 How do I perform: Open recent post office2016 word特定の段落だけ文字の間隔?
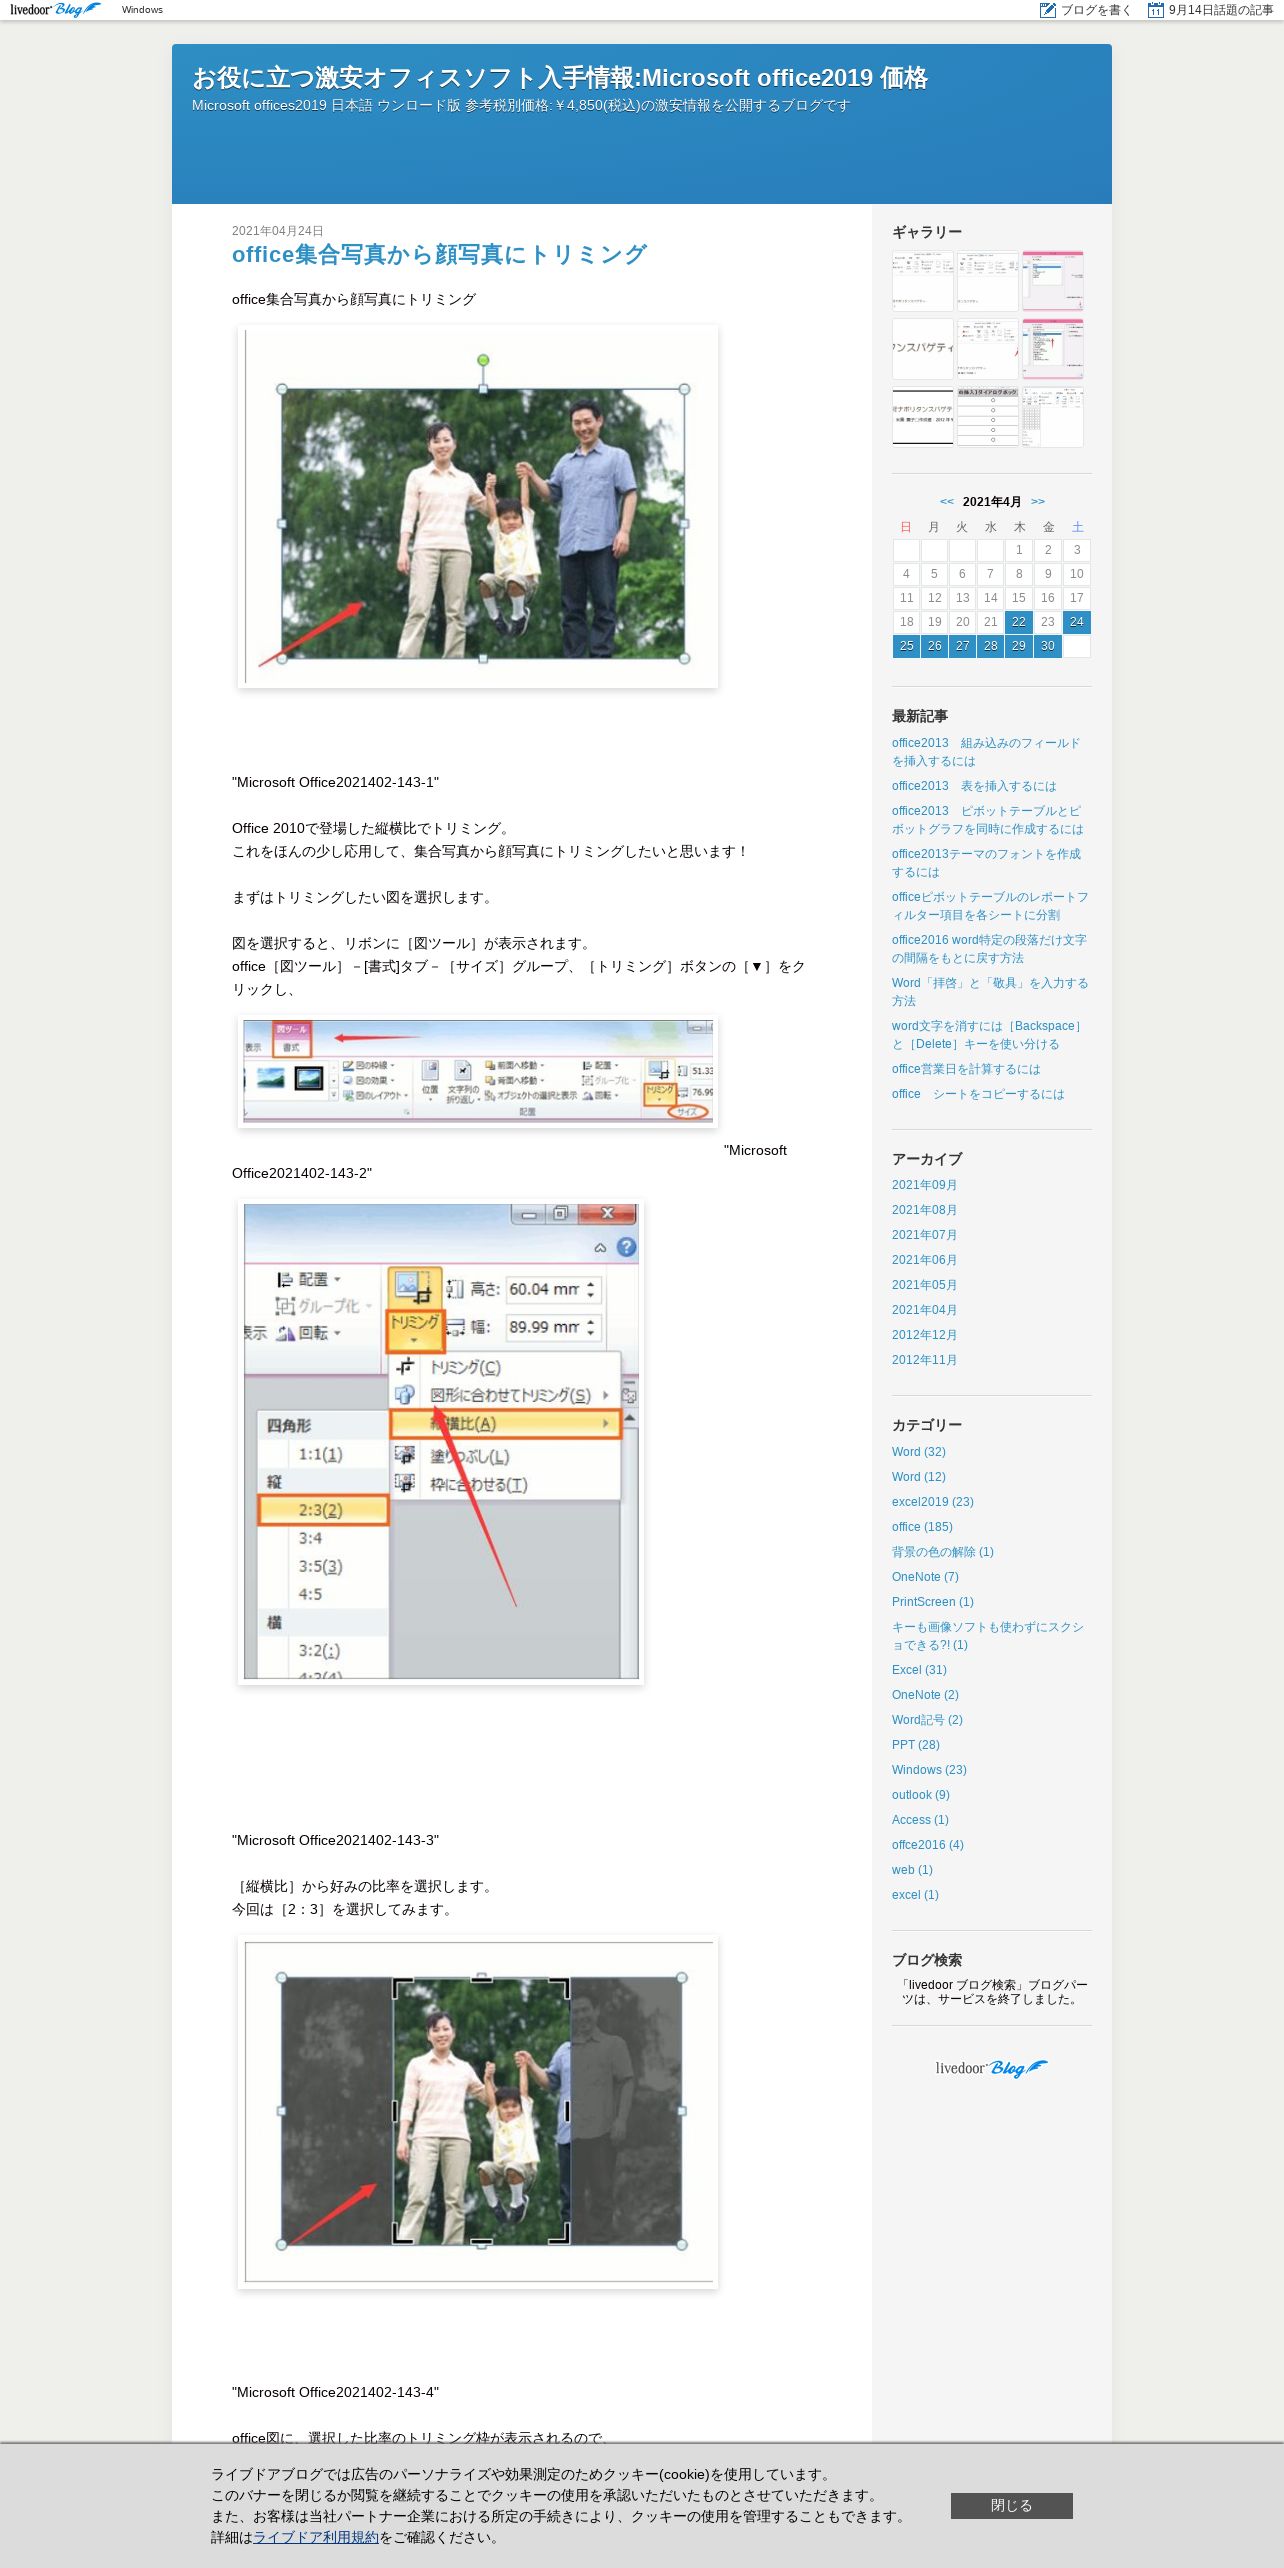(989, 949)
